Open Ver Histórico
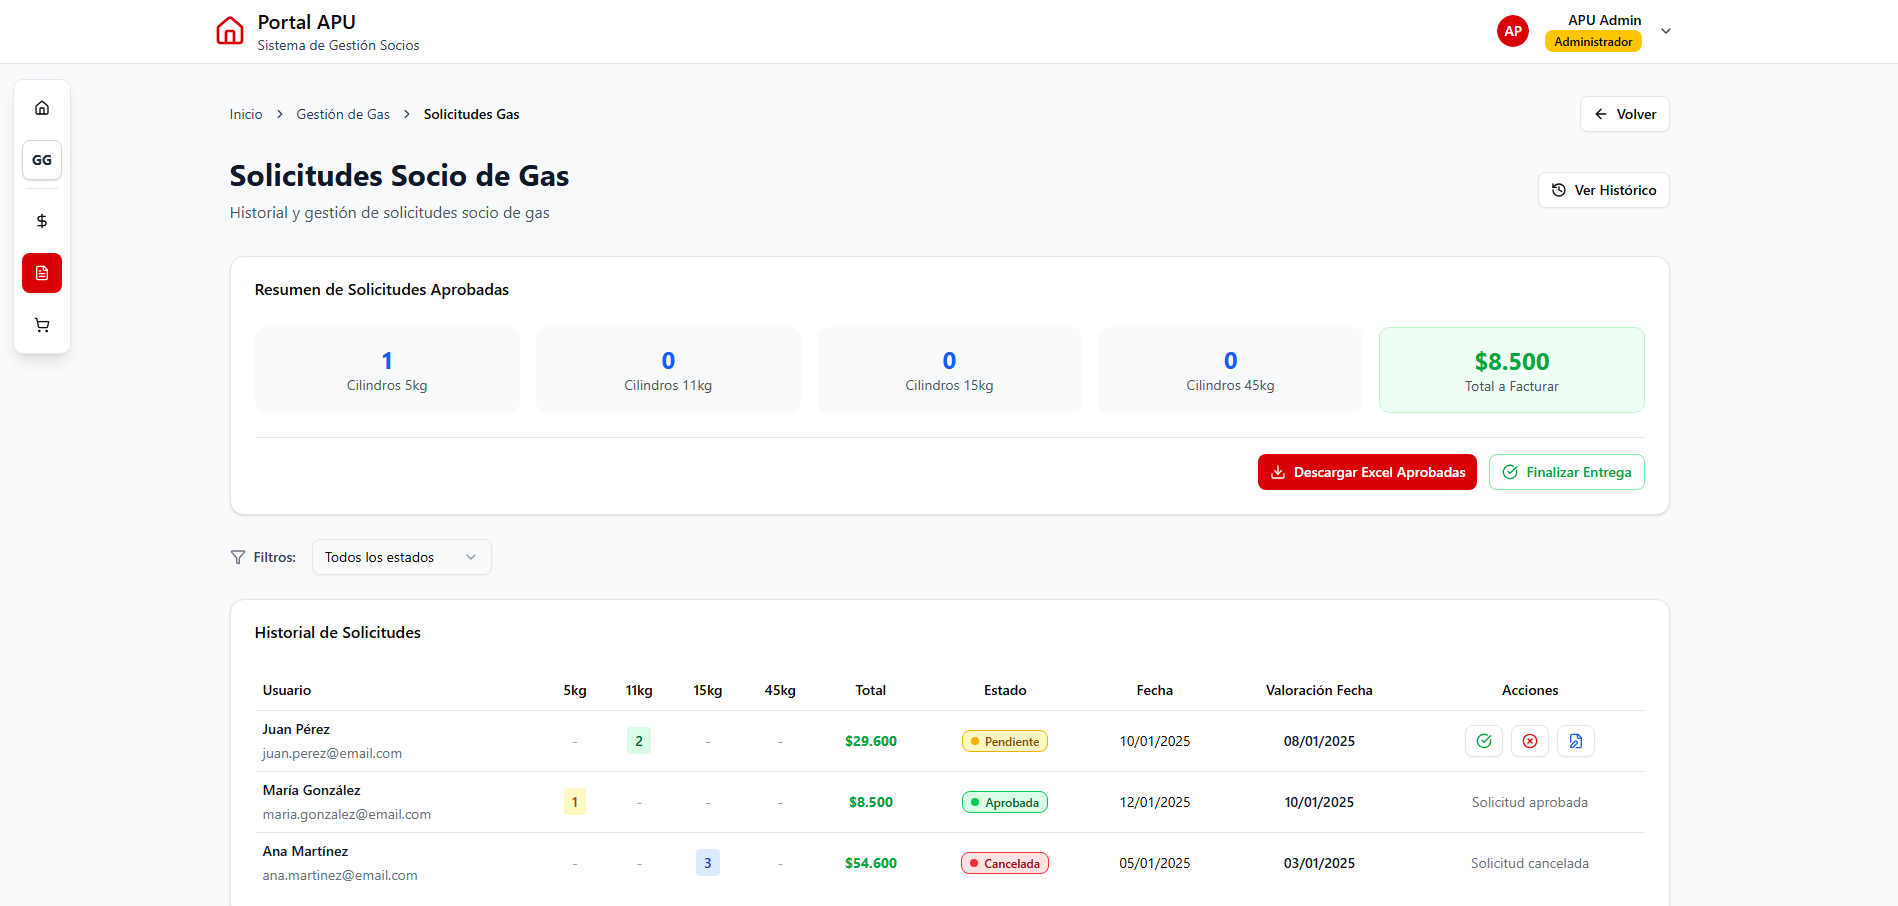The height and width of the screenshot is (906, 1898). 1603,189
